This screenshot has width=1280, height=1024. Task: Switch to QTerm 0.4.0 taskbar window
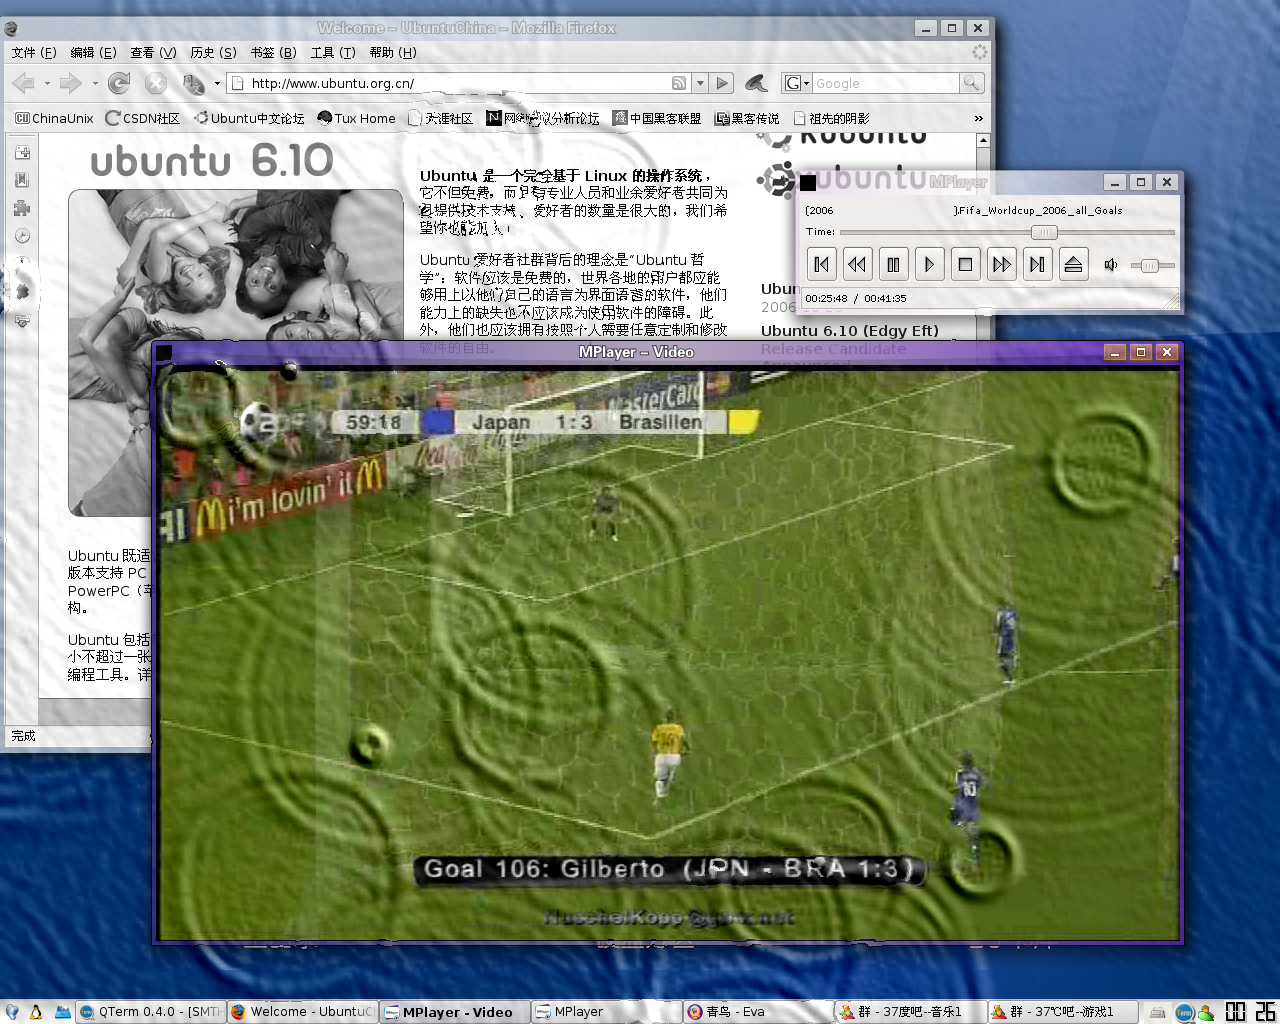(151, 1012)
